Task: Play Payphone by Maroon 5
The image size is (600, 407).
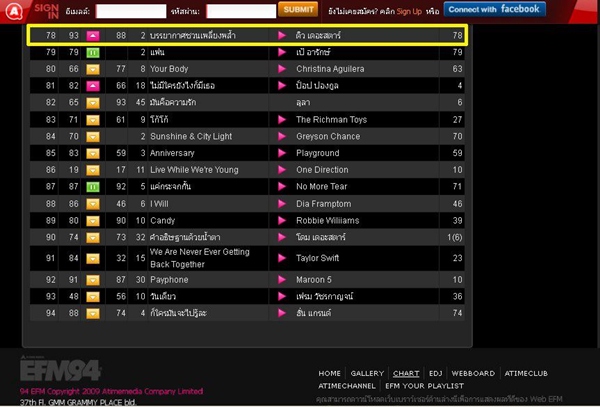Action: click(x=282, y=280)
